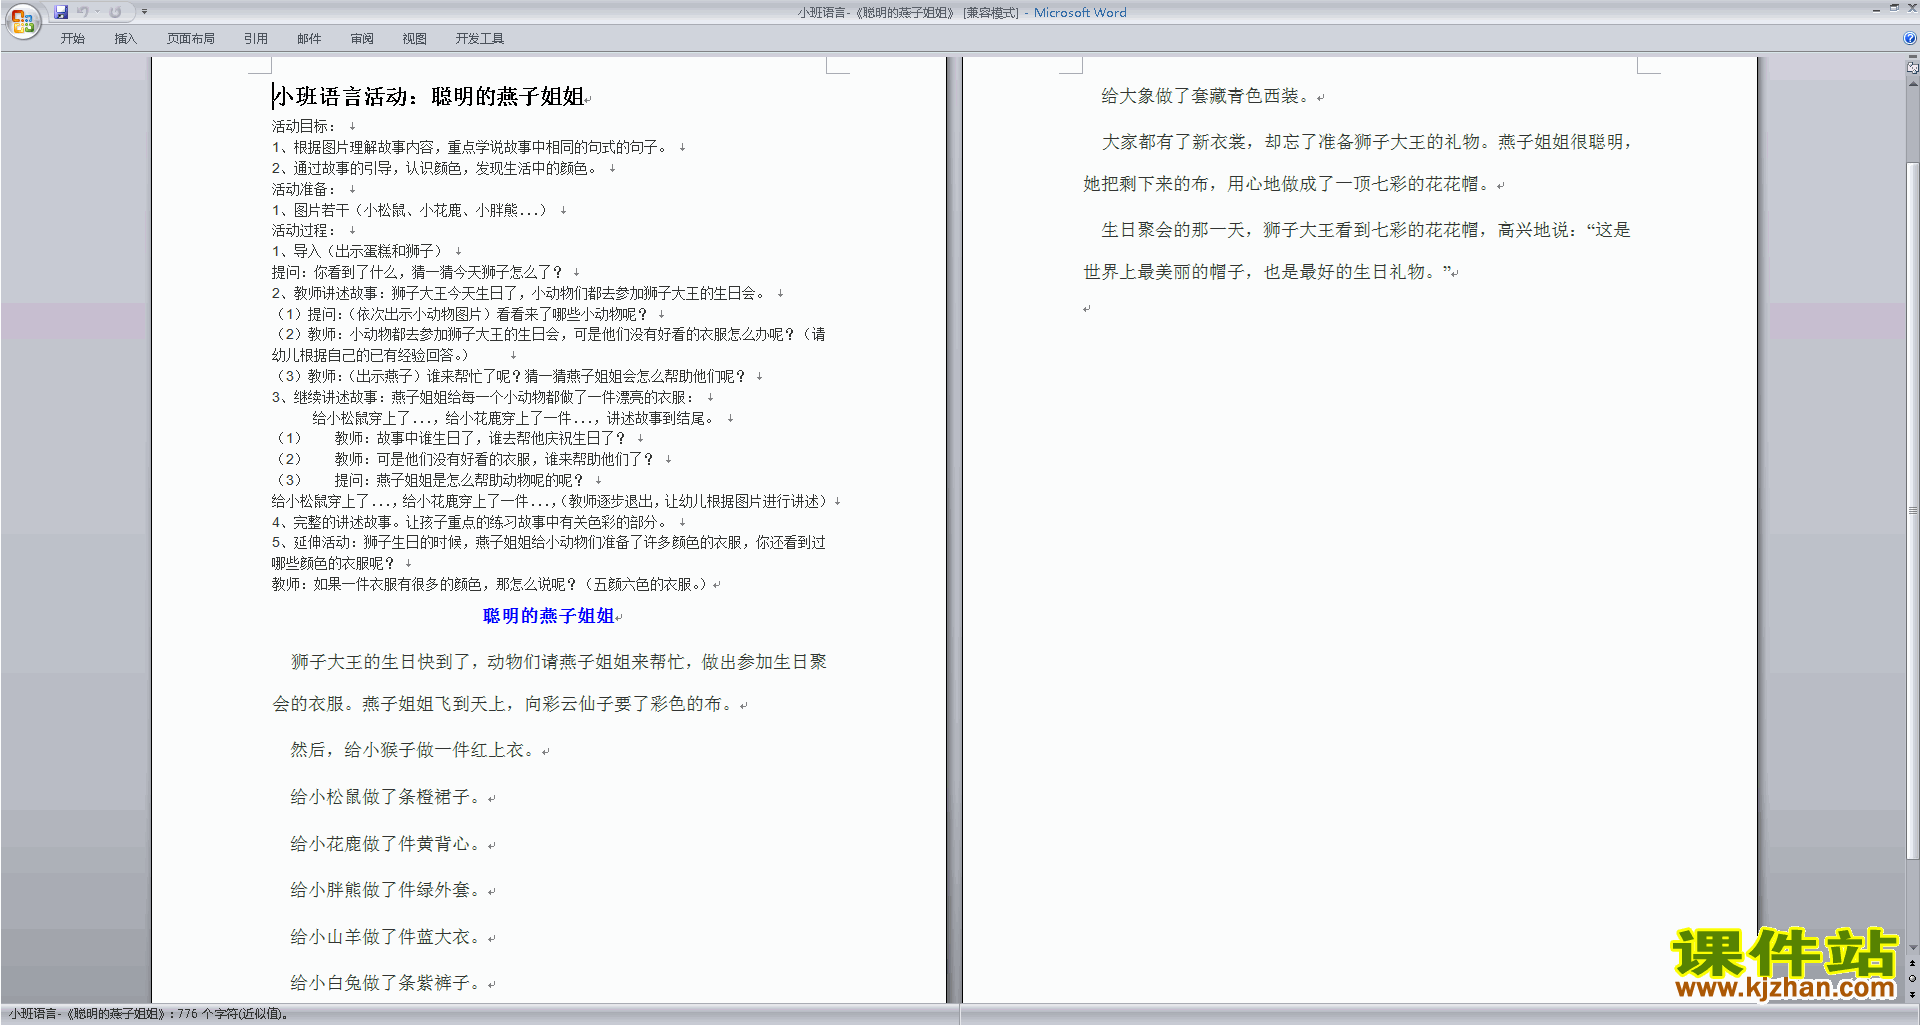Click the line 1、图片若干（小松鼠、小花鹿、小胖熊...）

411,210
